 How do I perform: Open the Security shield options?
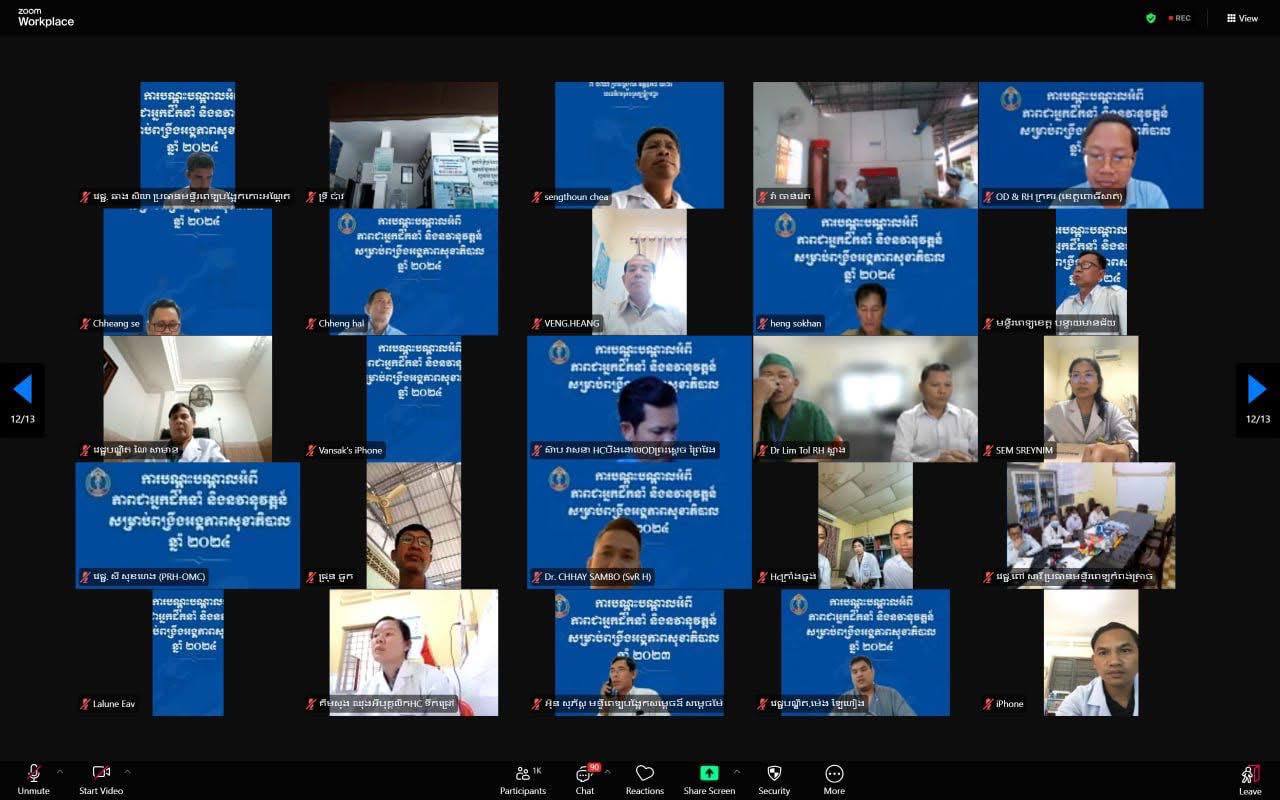click(x=774, y=773)
